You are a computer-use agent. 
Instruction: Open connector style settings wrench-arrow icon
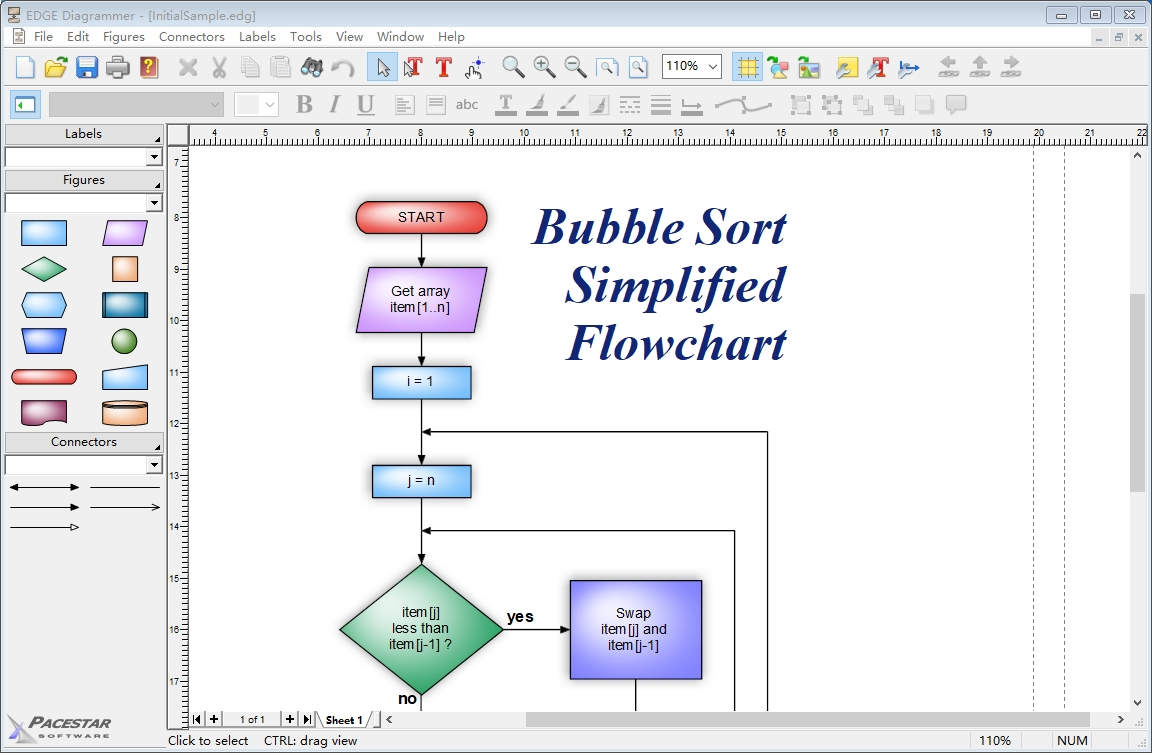[x=909, y=68]
